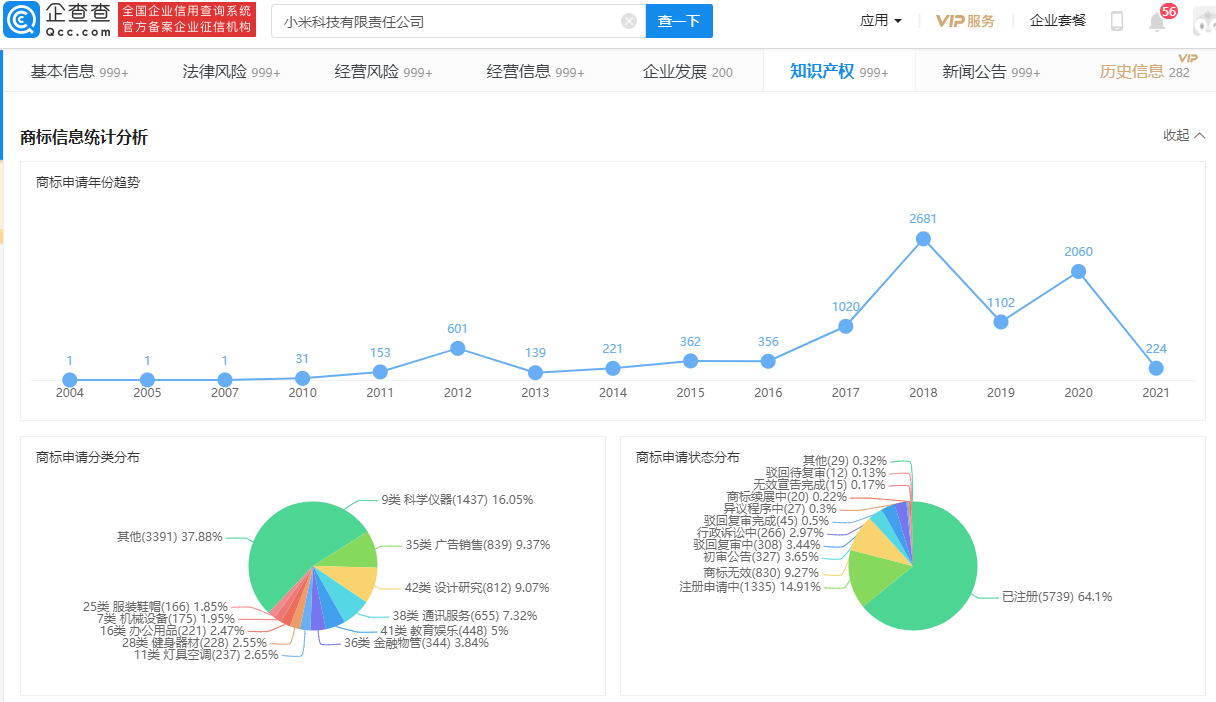
Task: Select the 2019 data point showing 1102
Action: pos(1001,322)
